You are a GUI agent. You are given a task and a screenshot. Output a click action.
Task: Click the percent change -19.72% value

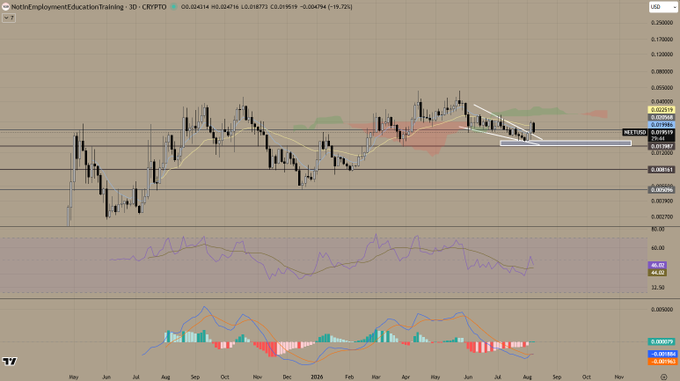[x=341, y=7]
